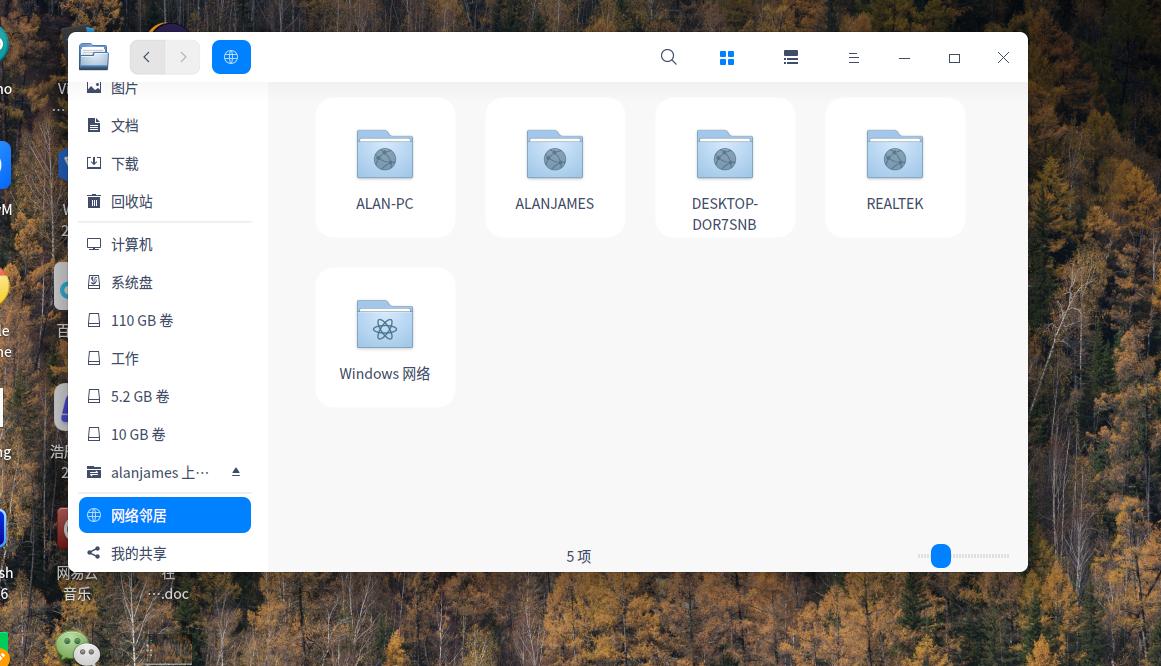Go forward with the right arrow
The width and height of the screenshot is (1161, 666).
tap(183, 57)
